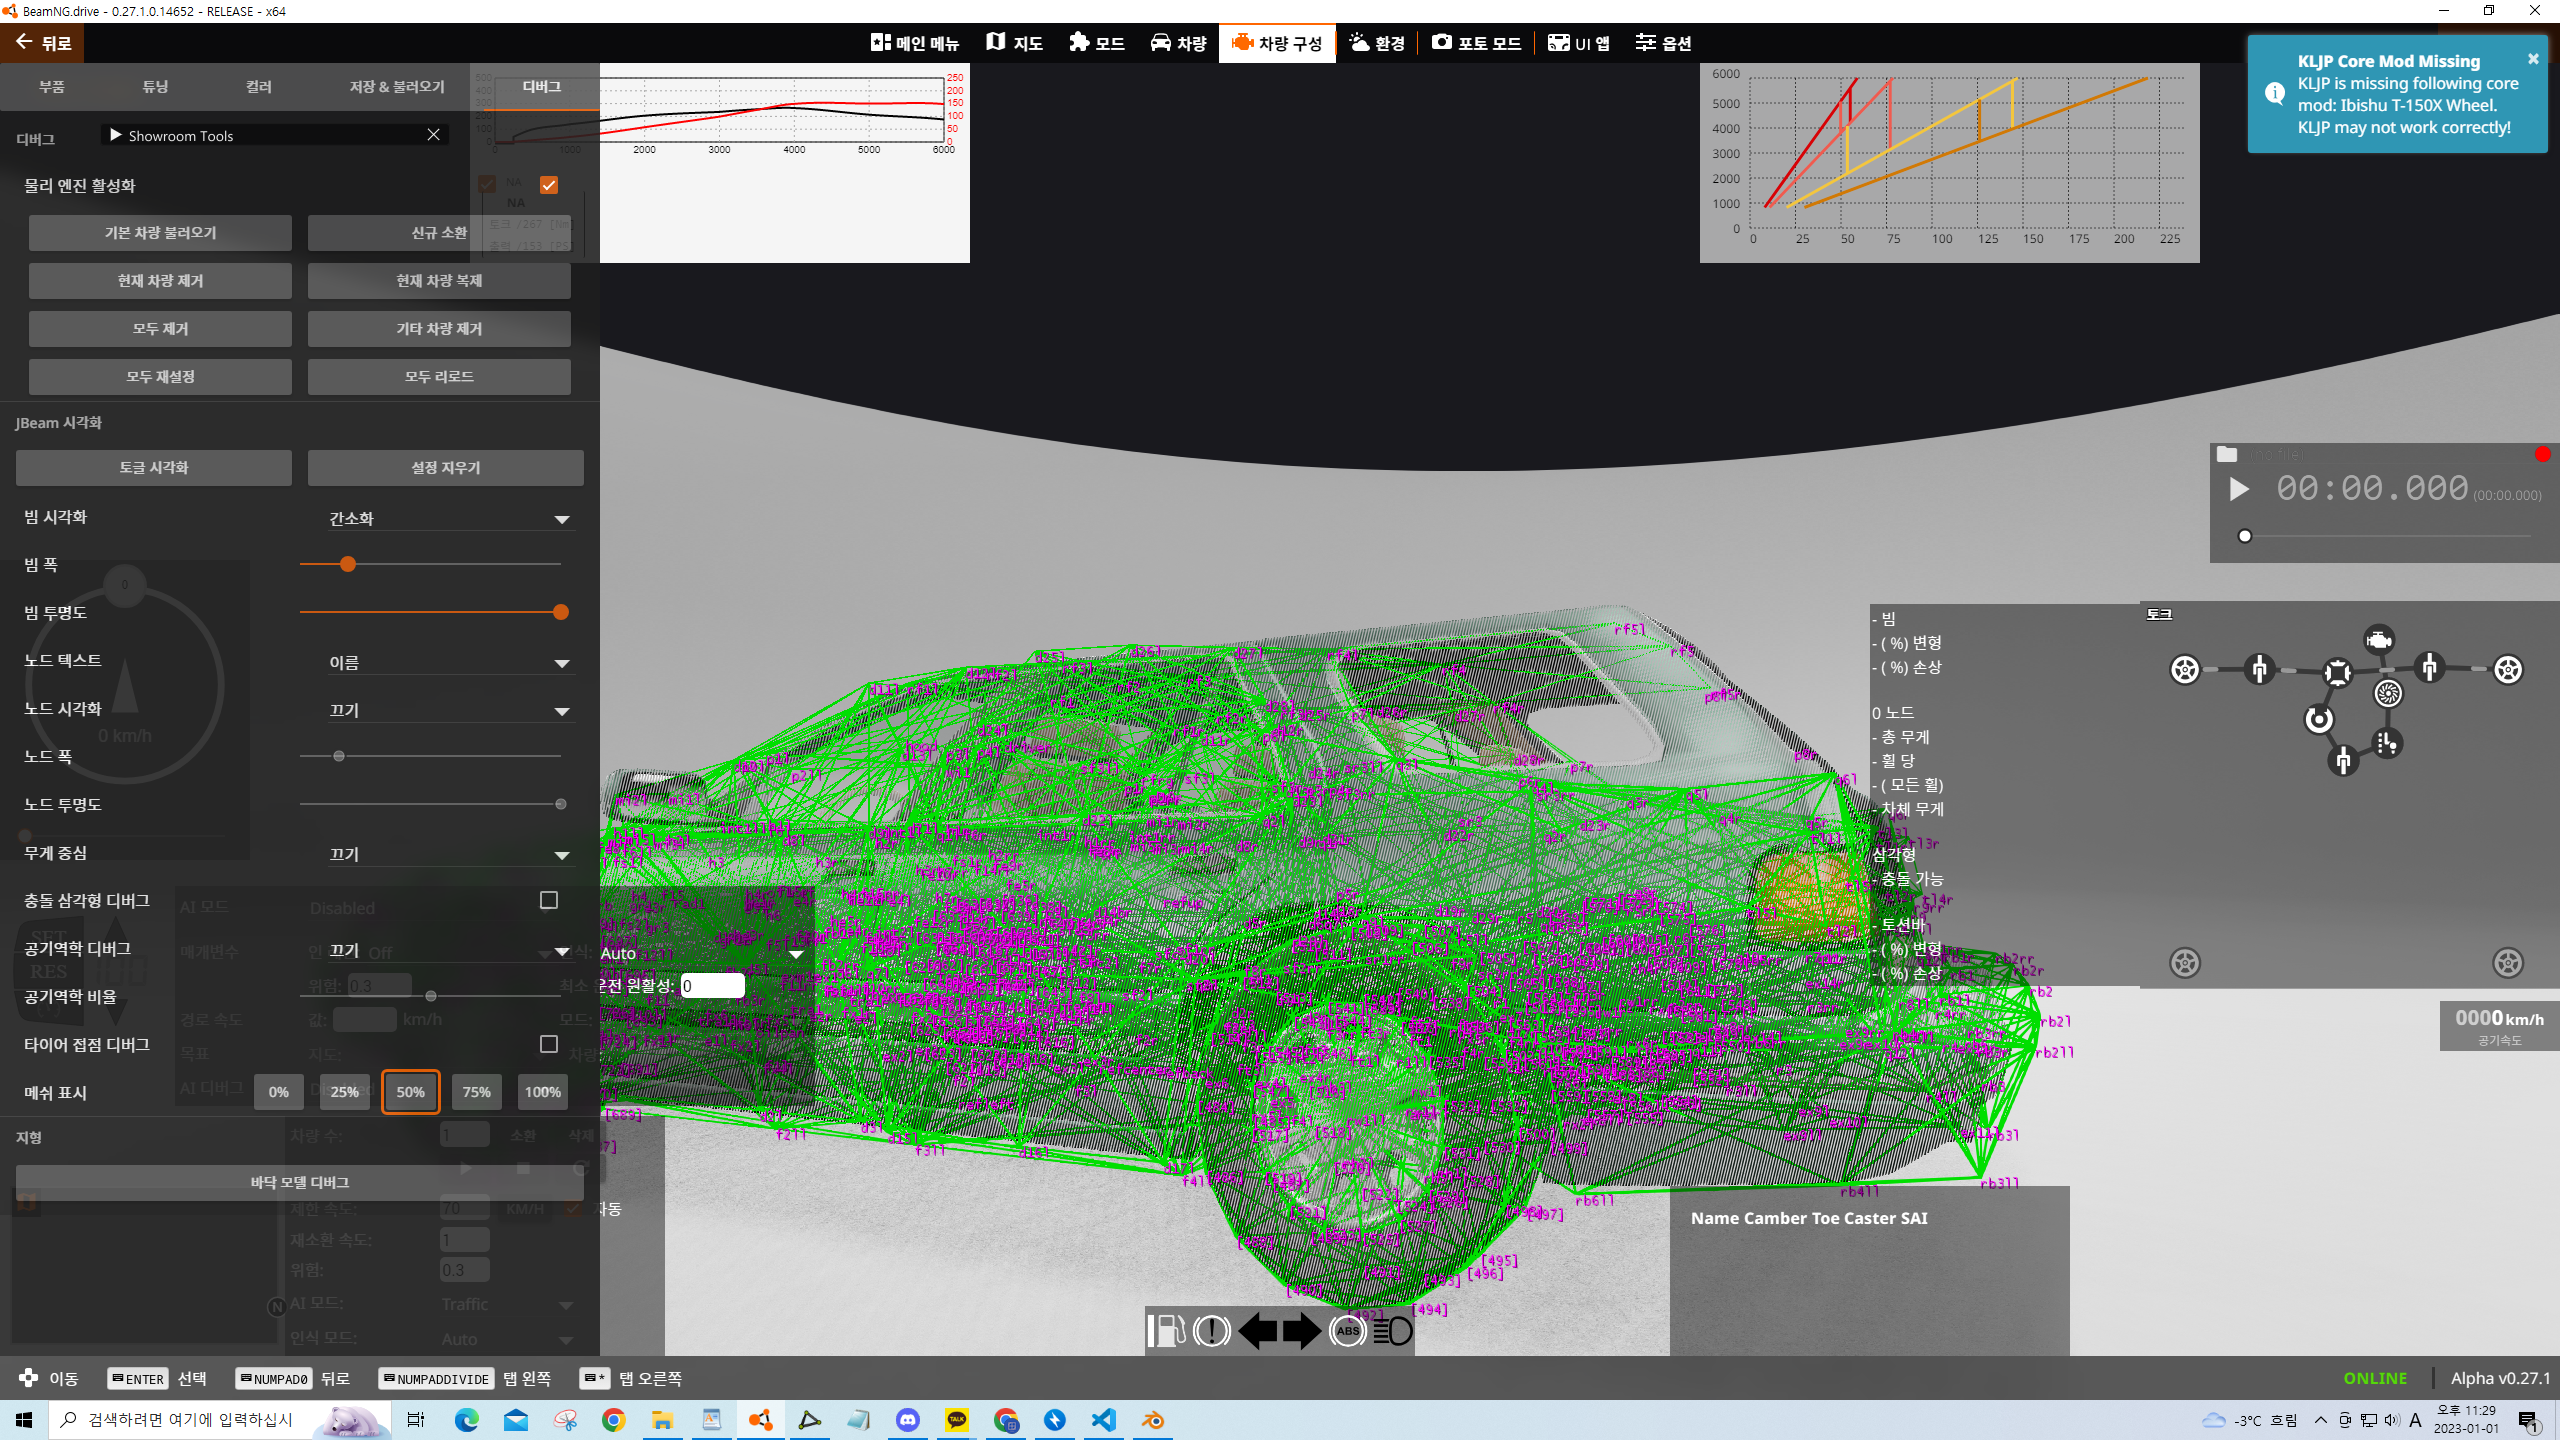Click the low fuel warning icon
This screenshot has height=1440, width=2560.
pyautogui.click(x=1166, y=1331)
